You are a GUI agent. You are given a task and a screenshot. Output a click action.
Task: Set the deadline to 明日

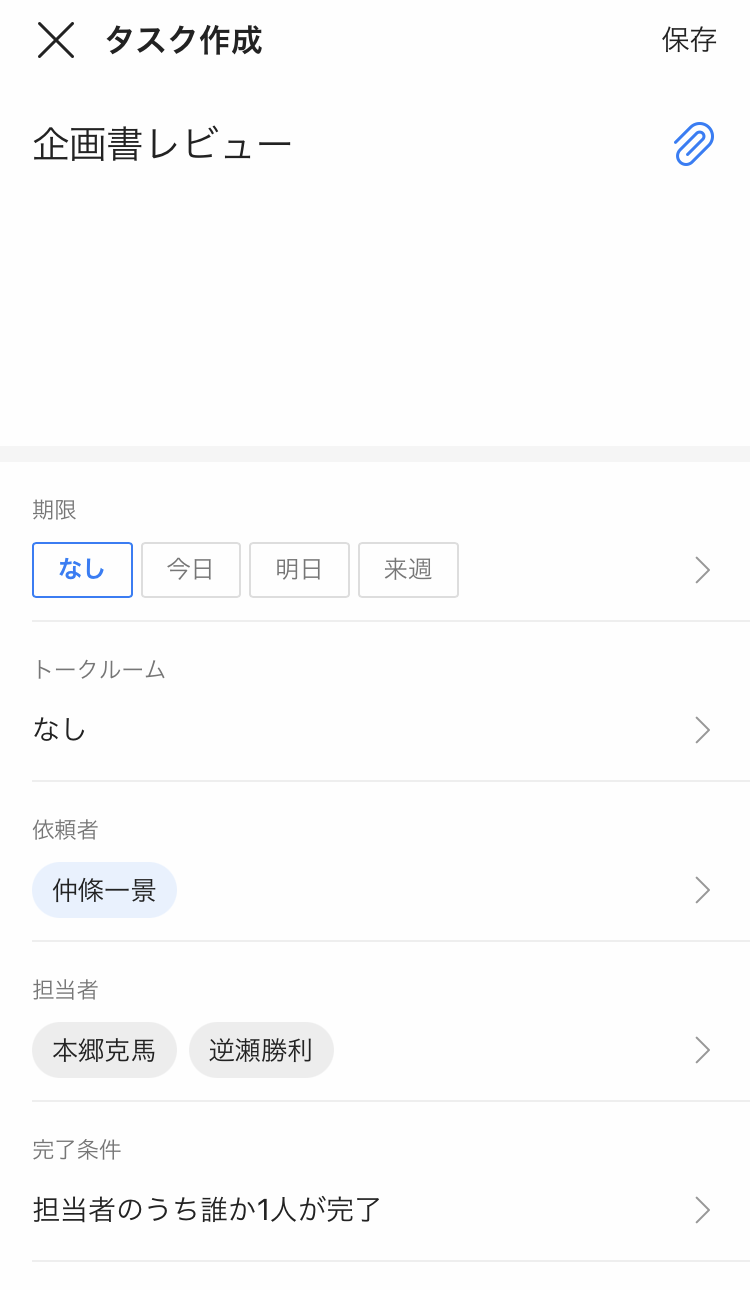(299, 570)
